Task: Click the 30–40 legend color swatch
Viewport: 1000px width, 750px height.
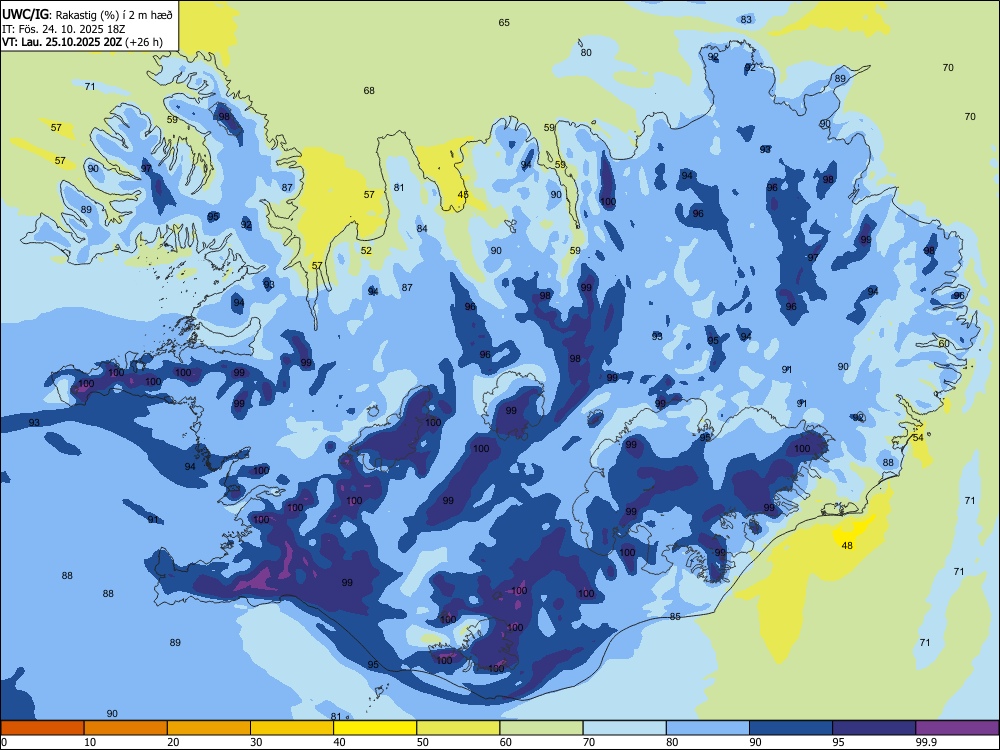Action: point(292,728)
